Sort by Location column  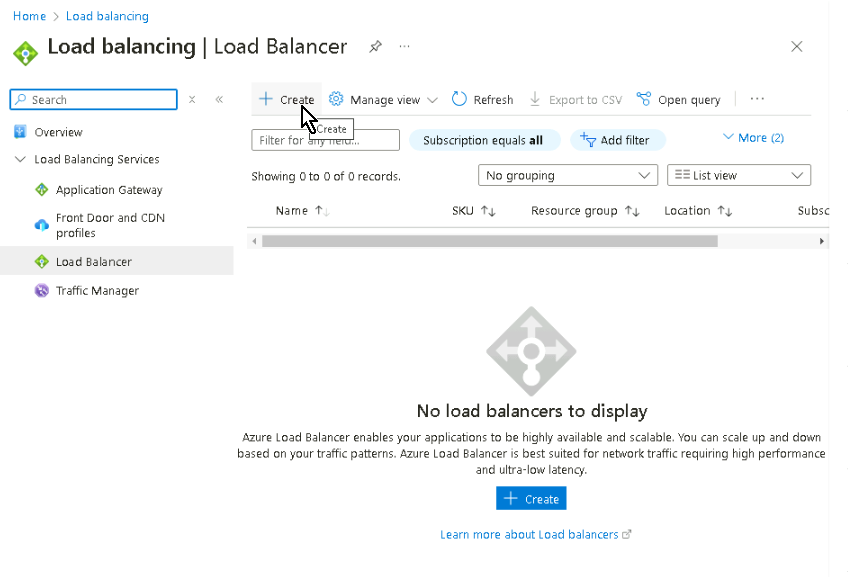point(698,210)
